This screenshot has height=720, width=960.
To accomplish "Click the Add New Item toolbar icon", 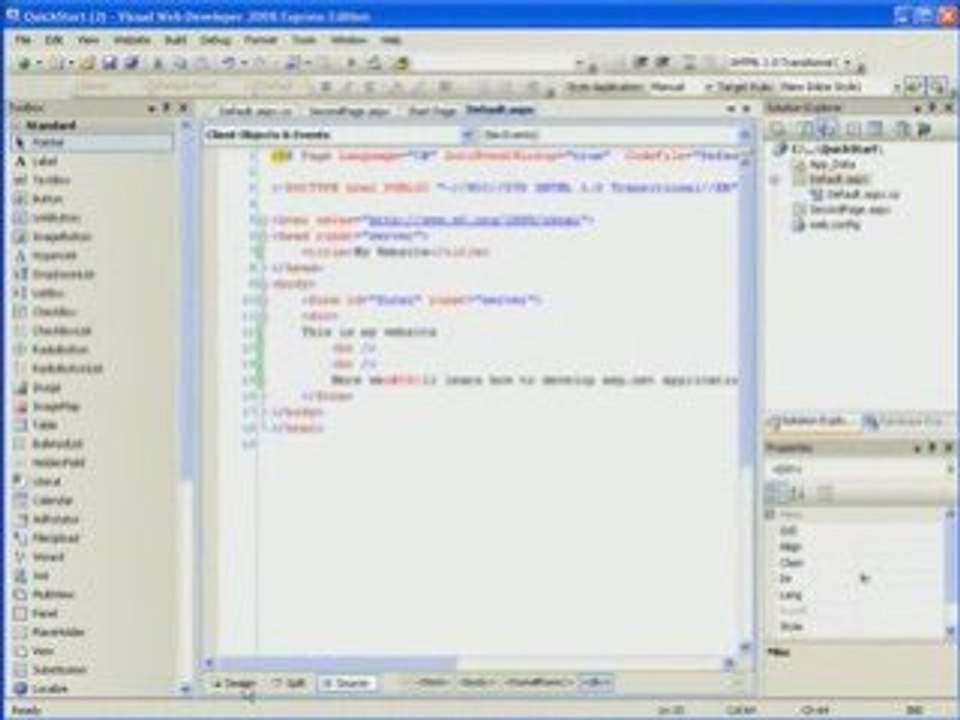I will pos(58,62).
